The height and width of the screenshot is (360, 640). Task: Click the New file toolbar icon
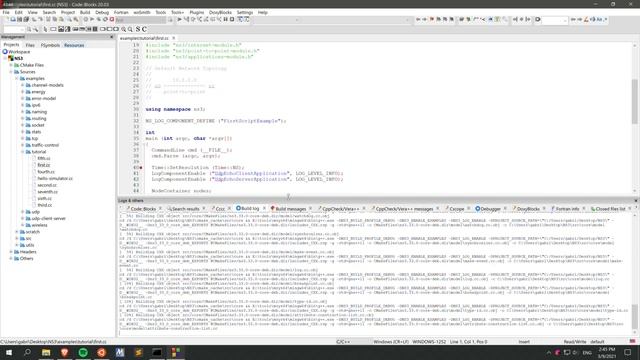[x=7, y=19]
